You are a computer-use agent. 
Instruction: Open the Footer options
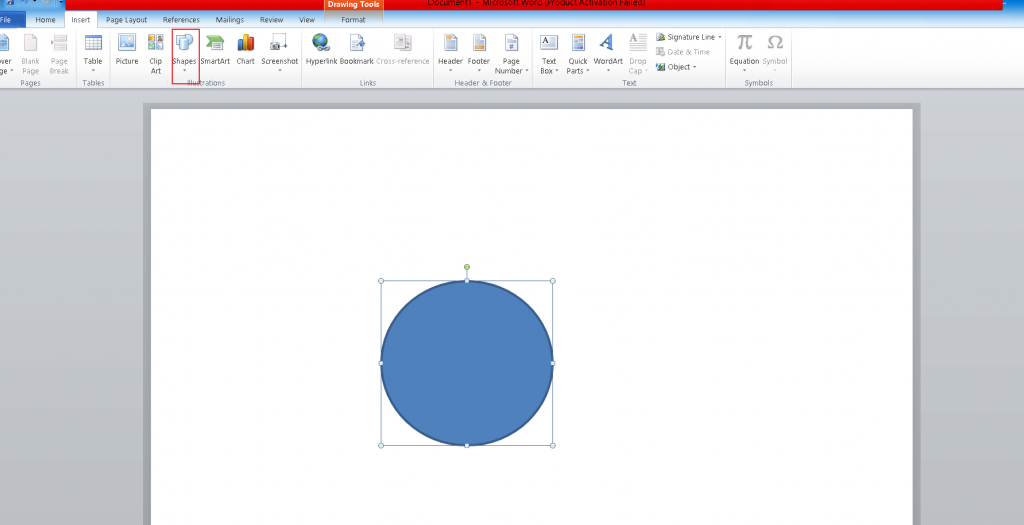(479, 54)
